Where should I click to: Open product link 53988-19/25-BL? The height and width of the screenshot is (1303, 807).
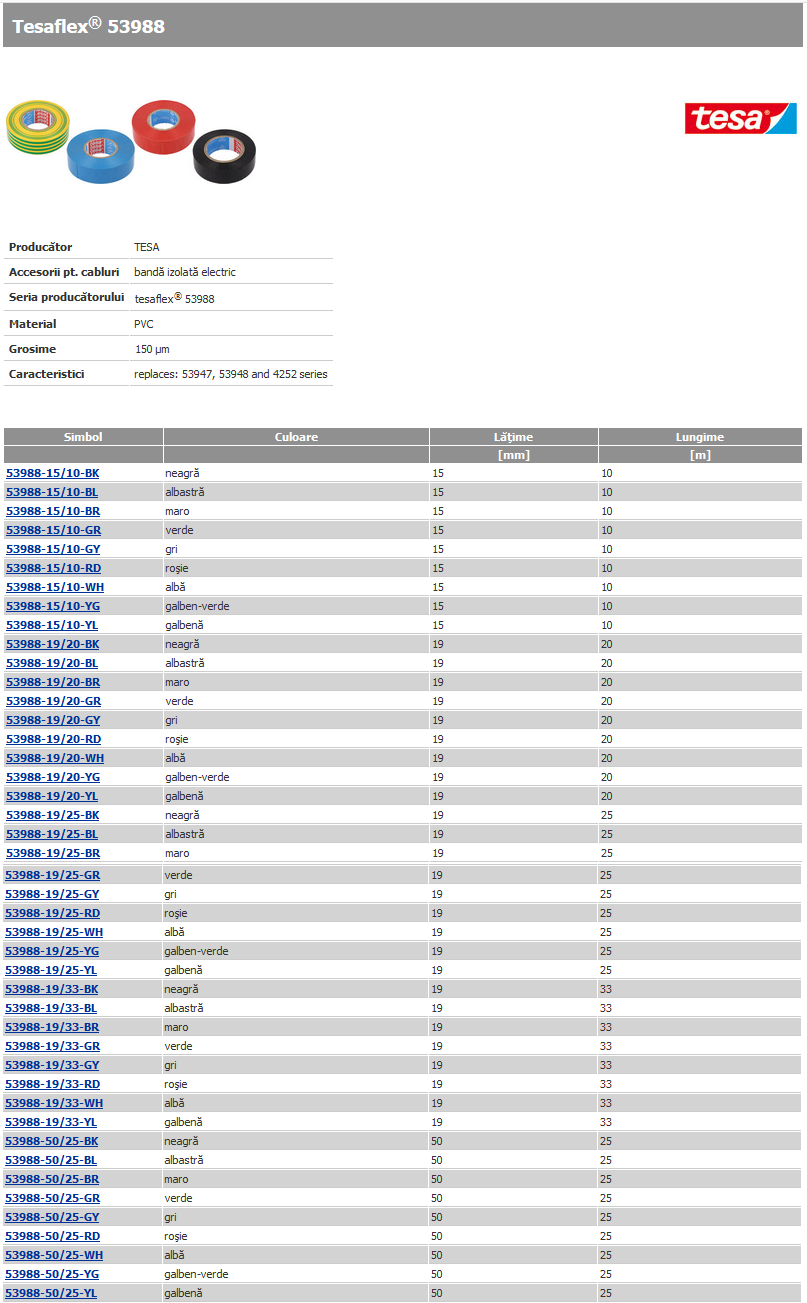pos(52,834)
